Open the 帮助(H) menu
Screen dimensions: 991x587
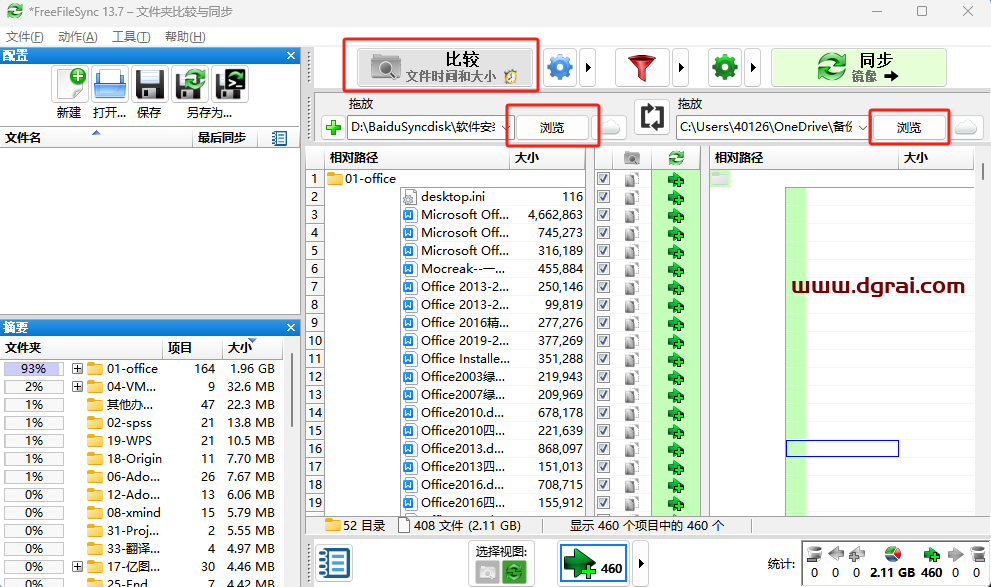click(185, 37)
